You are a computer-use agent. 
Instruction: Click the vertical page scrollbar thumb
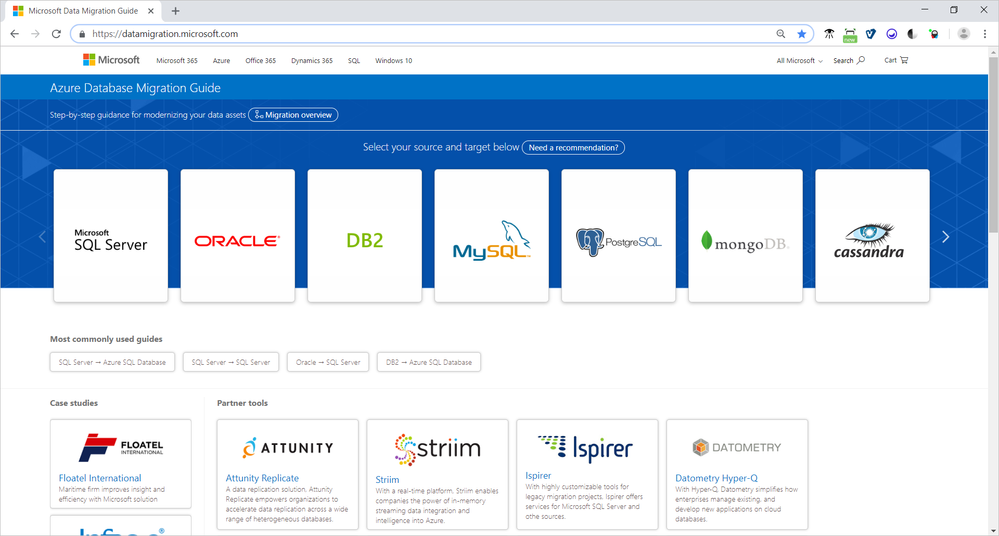(993, 145)
